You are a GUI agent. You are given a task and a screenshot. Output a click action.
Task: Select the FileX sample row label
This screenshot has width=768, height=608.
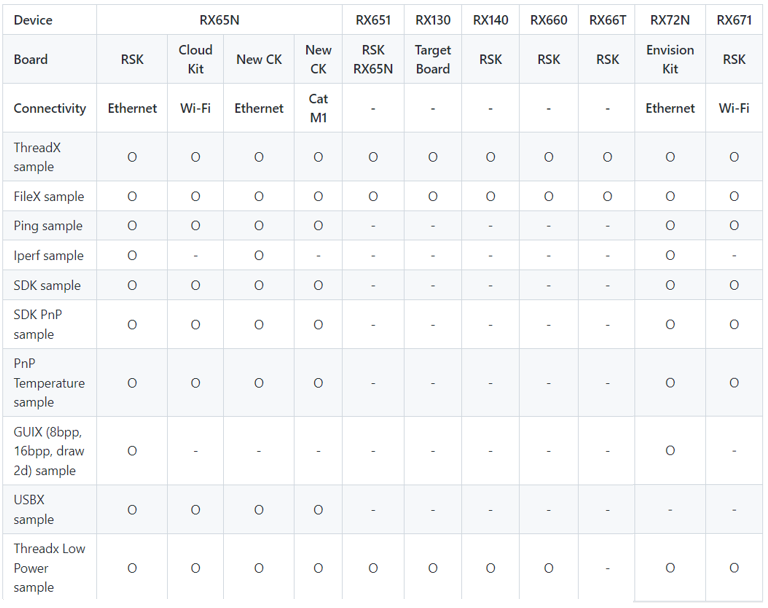49,197
